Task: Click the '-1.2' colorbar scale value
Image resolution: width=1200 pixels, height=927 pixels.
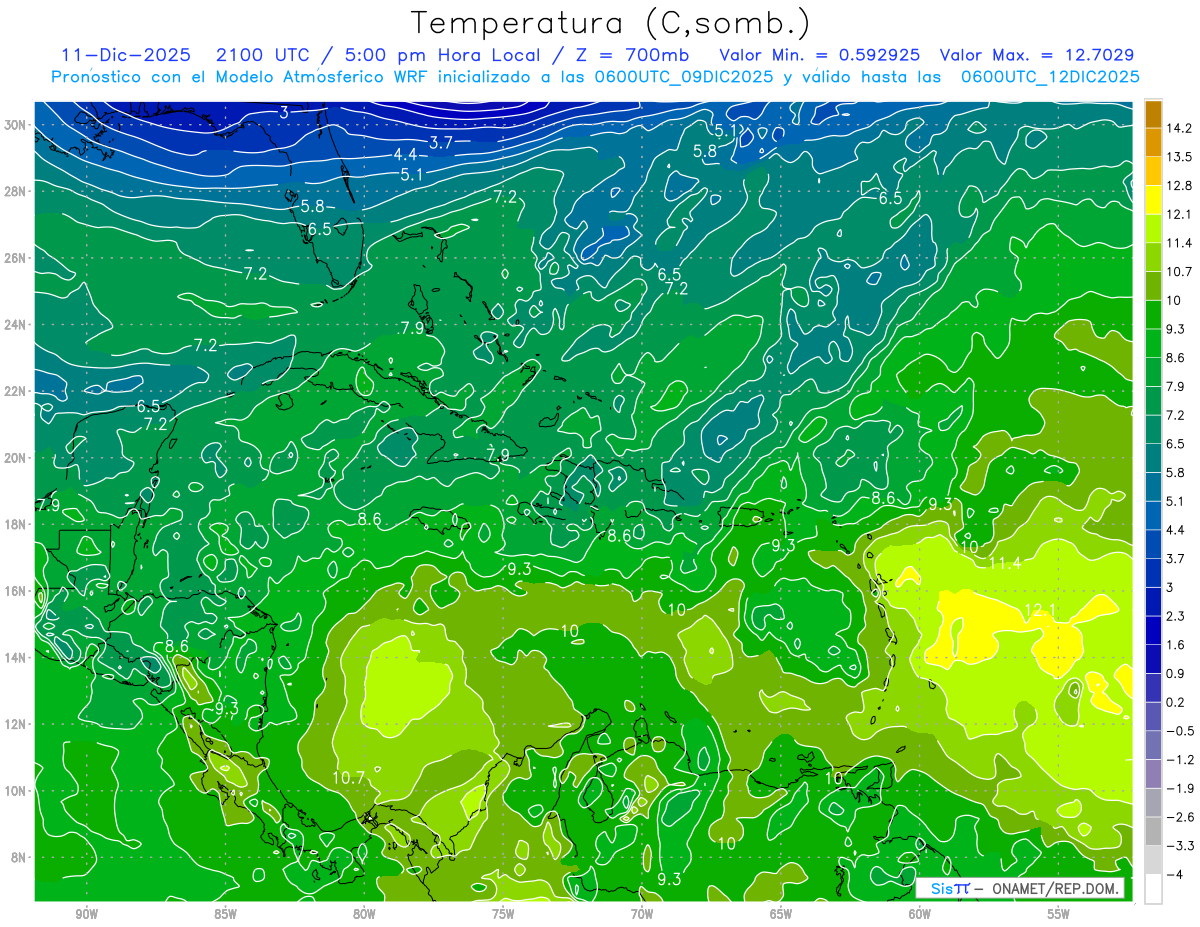Action: 1181,760
